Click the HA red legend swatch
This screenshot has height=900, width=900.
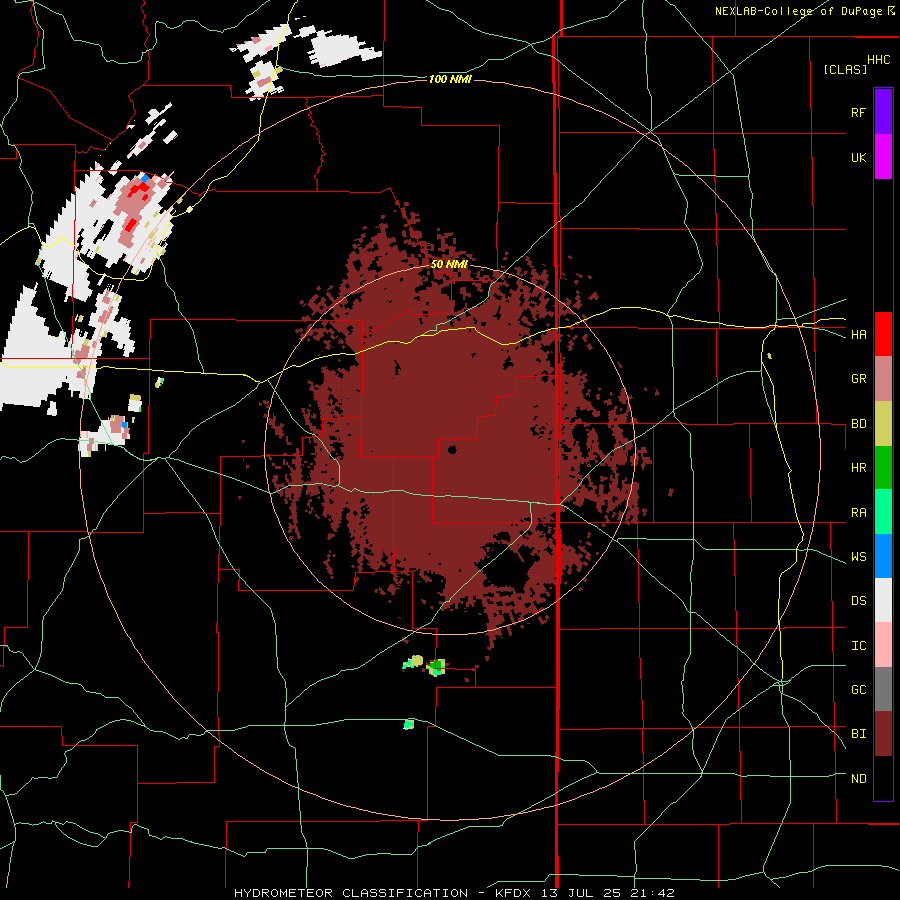[883, 334]
